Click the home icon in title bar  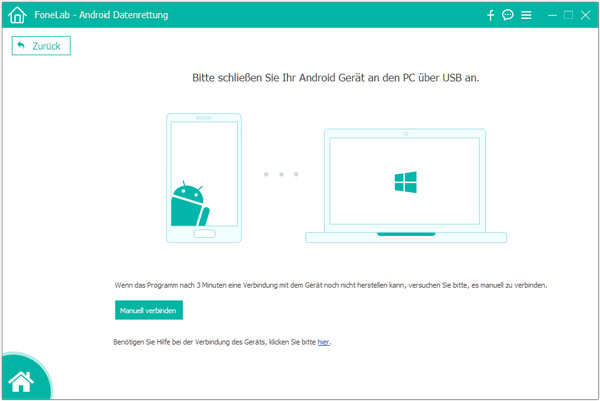(17, 15)
